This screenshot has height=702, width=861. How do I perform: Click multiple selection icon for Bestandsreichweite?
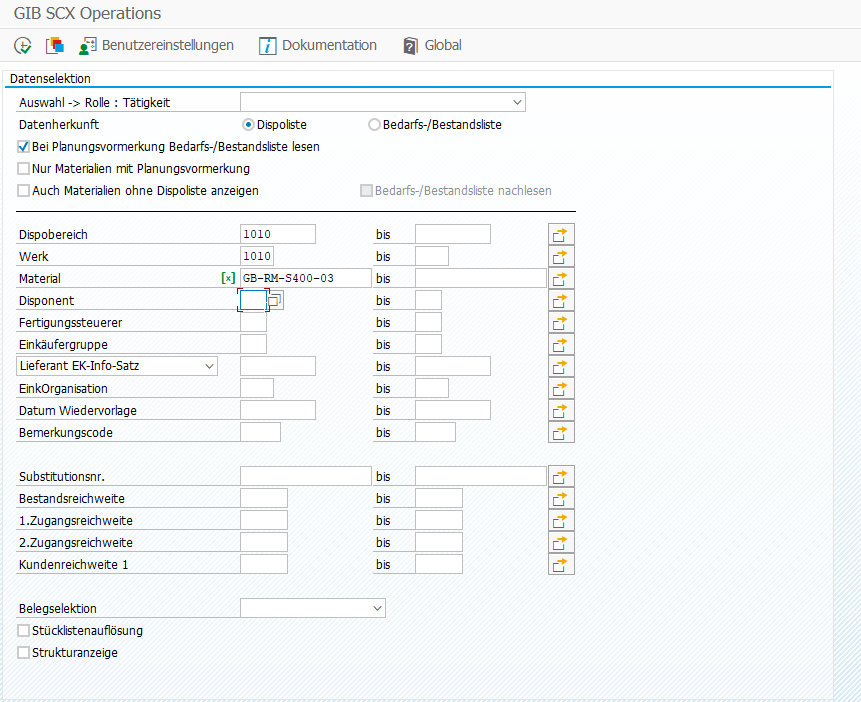coord(561,498)
